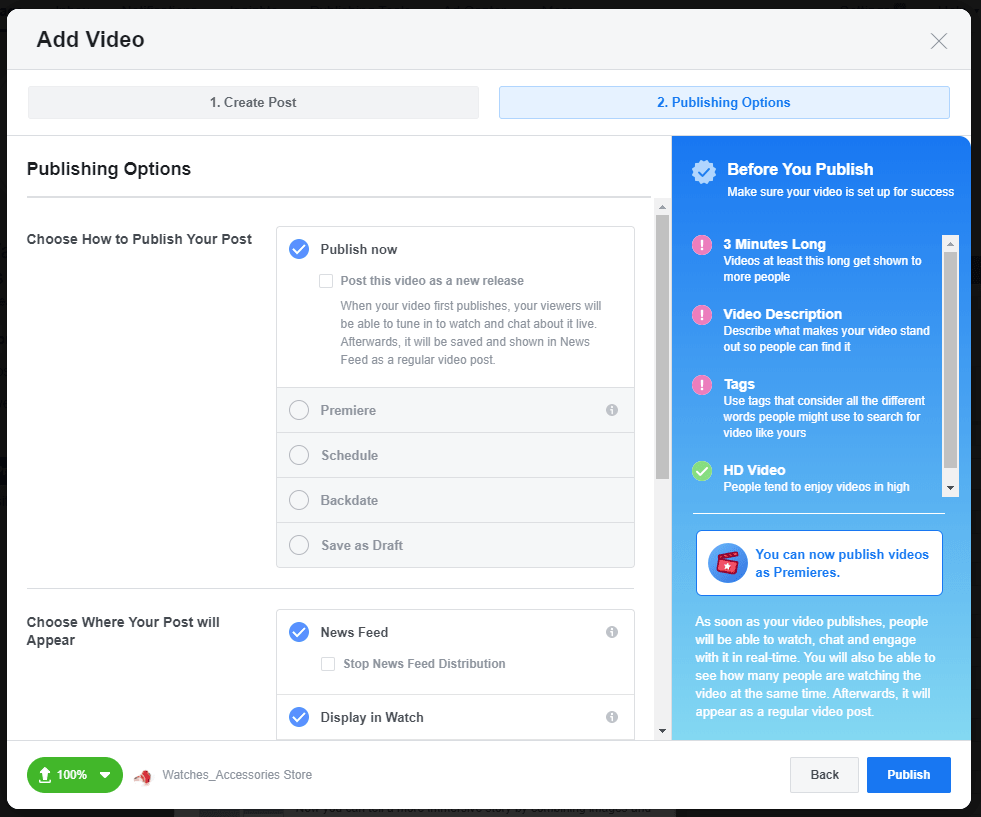Click the Tags warning icon
The height and width of the screenshot is (817, 981).
(702, 385)
